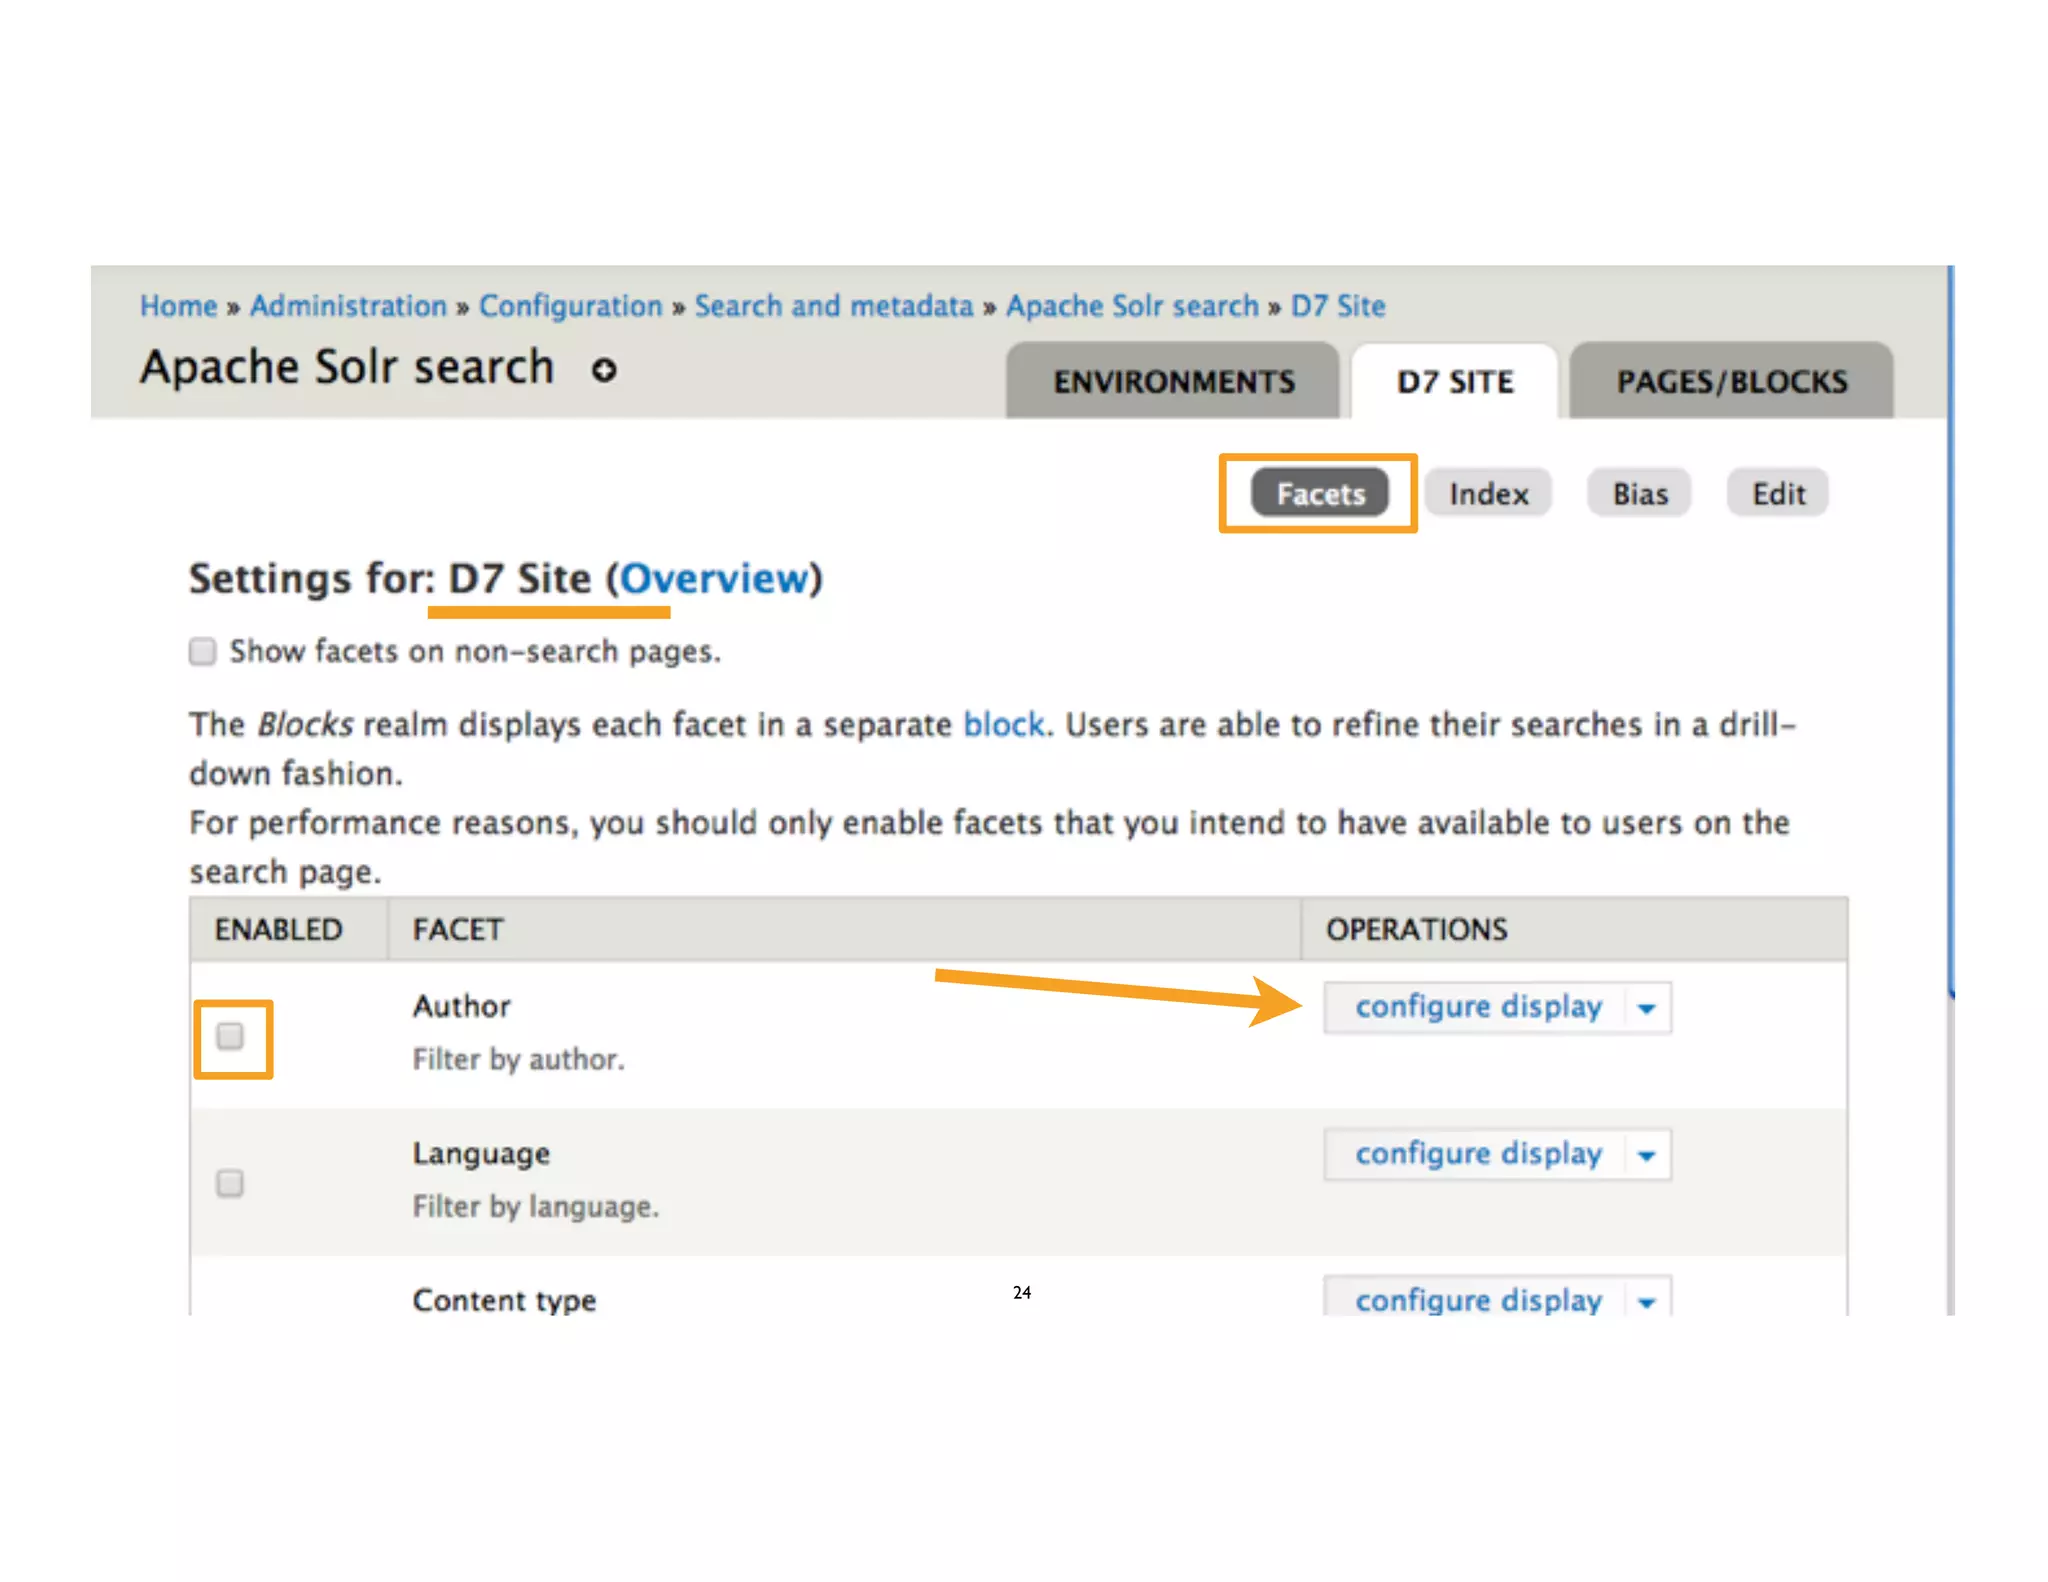
Task: Expand Language configure display dropdown arrow
Action: click(x=1646, y=1155)
